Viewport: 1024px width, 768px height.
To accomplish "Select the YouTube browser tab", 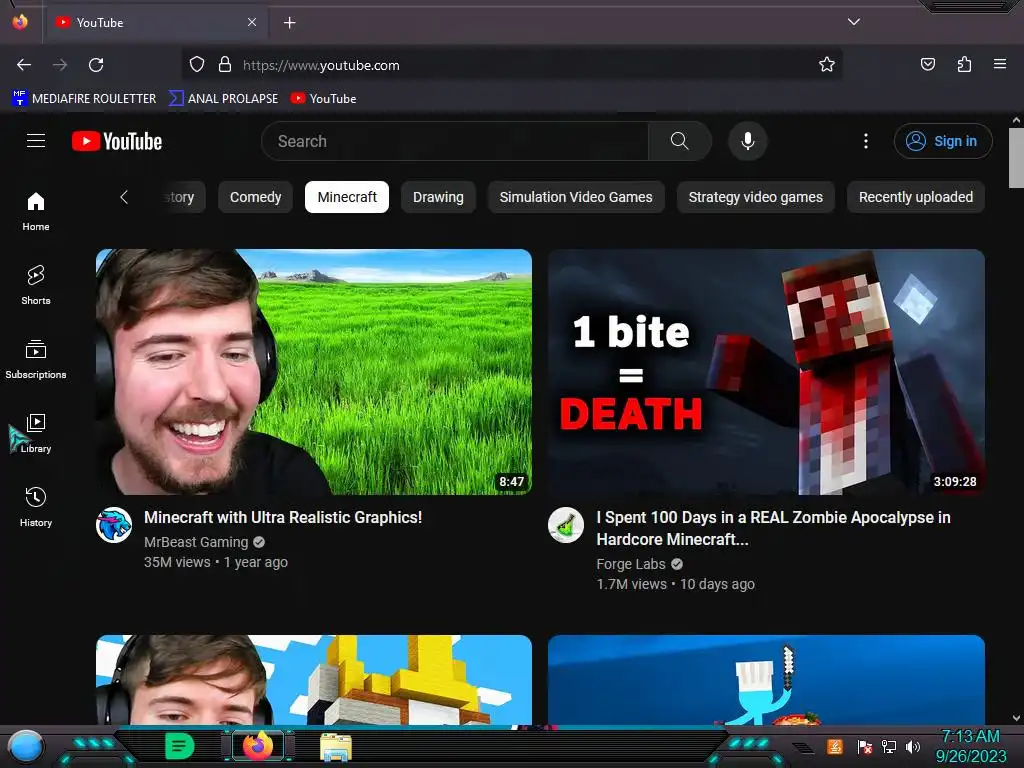I will [157, 22].
